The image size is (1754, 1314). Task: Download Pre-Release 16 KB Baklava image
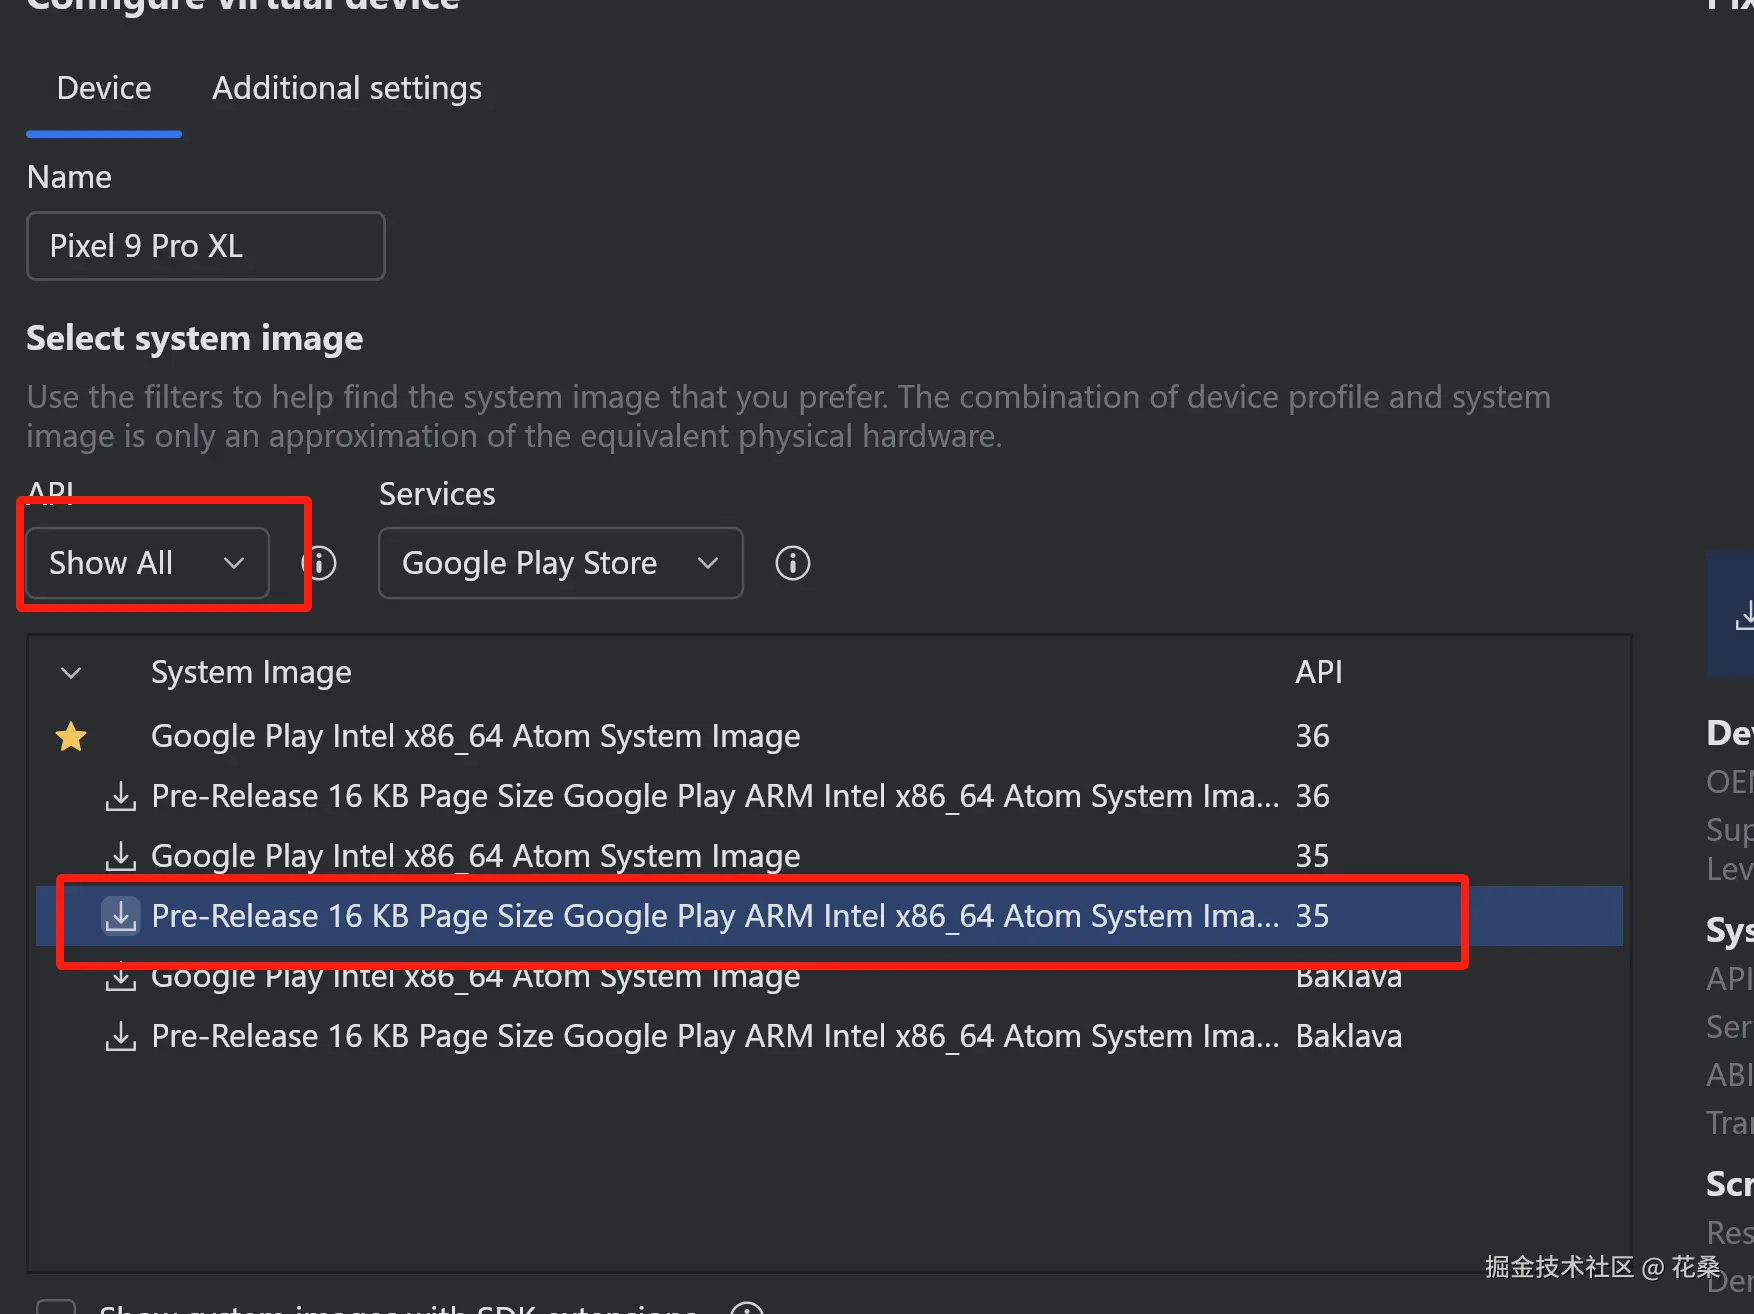[x=121, y=1037]
